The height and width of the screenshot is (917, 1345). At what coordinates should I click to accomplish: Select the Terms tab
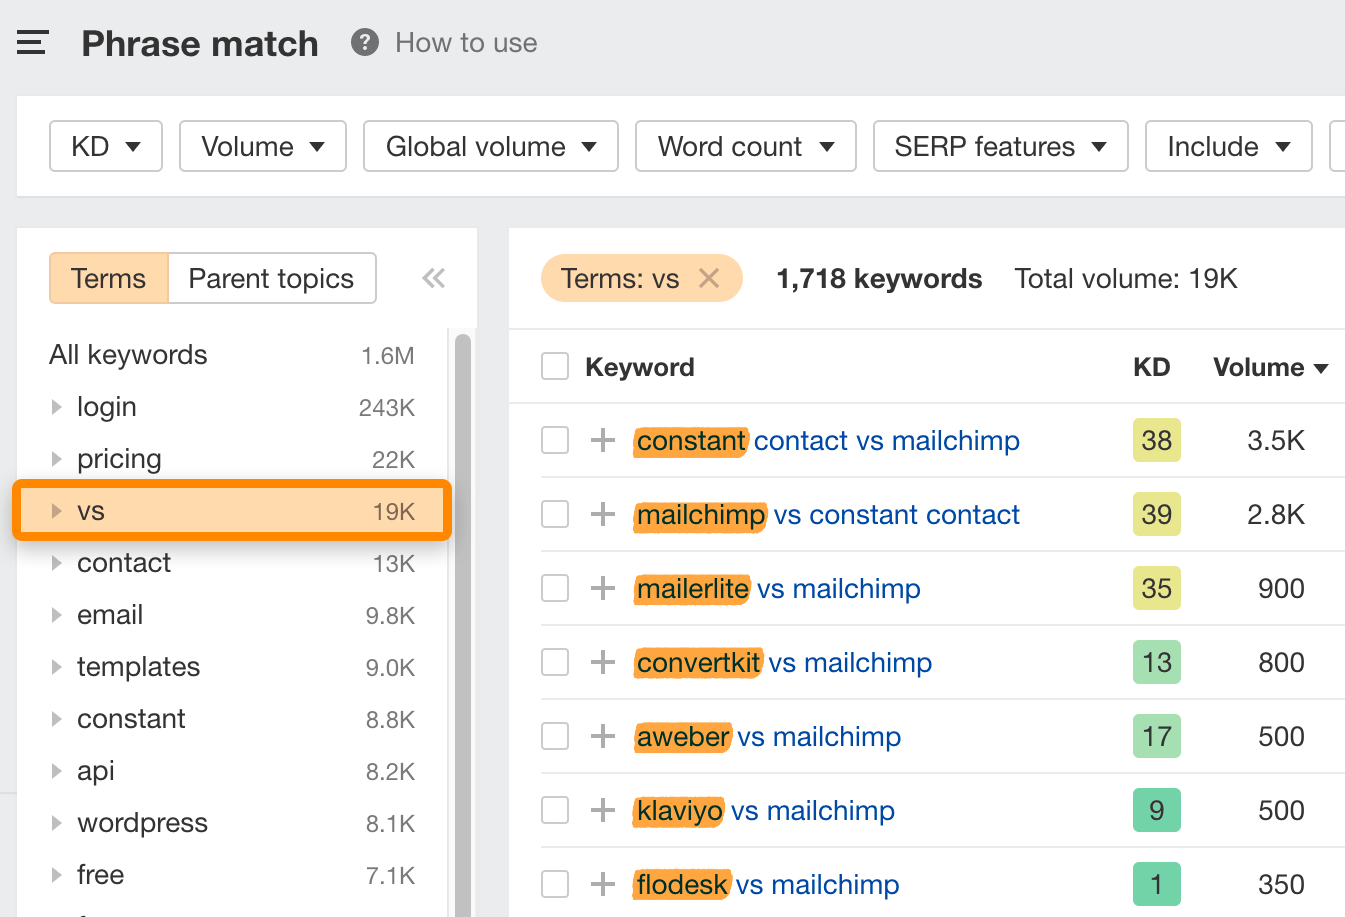[x=108, y=278]
